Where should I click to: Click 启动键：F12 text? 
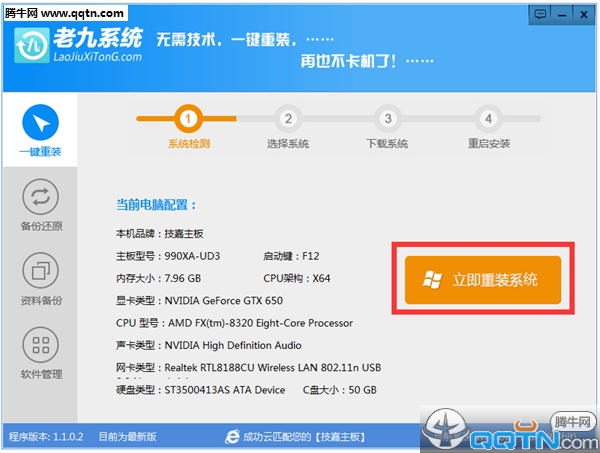[x=291, y=256]
